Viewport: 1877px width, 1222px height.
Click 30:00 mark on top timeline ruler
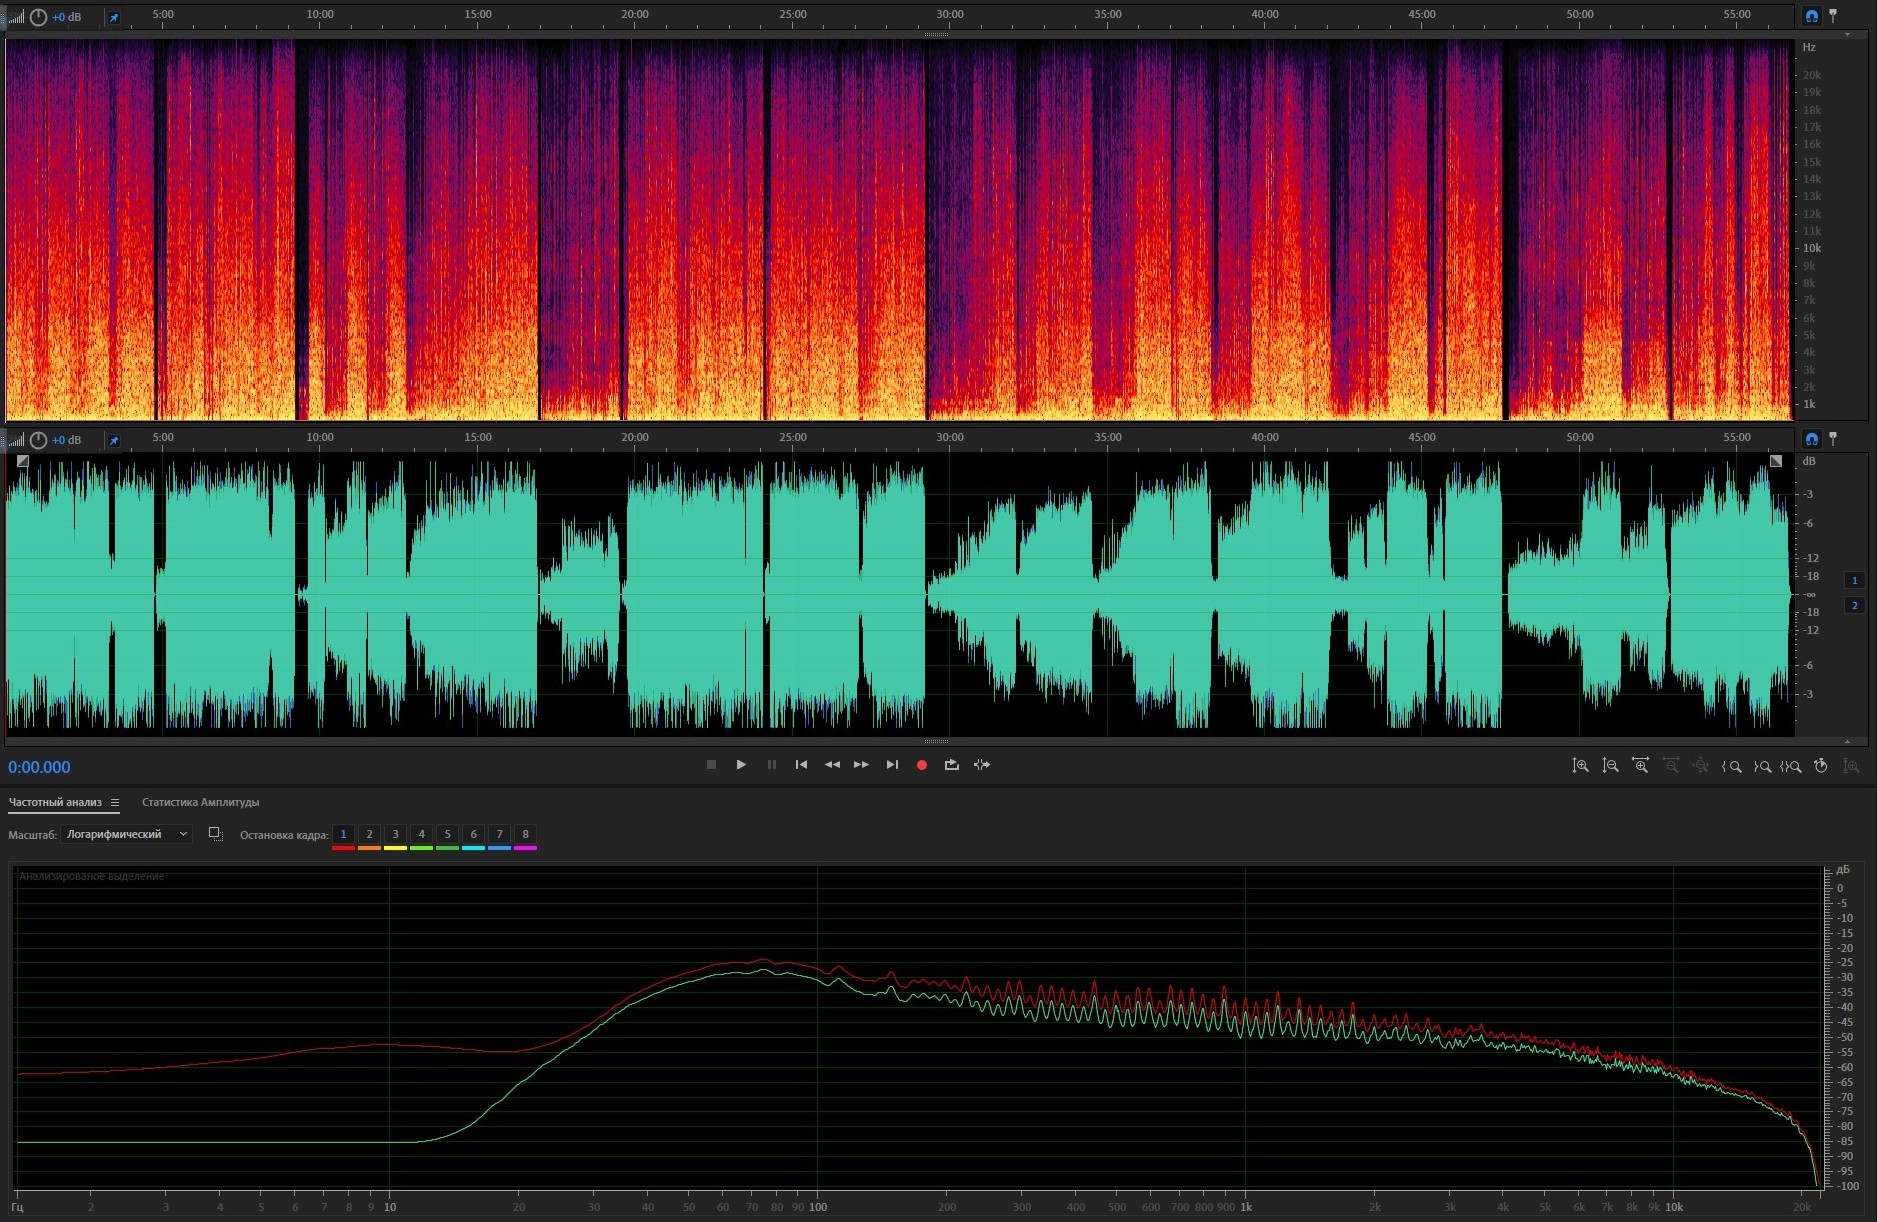950,14
